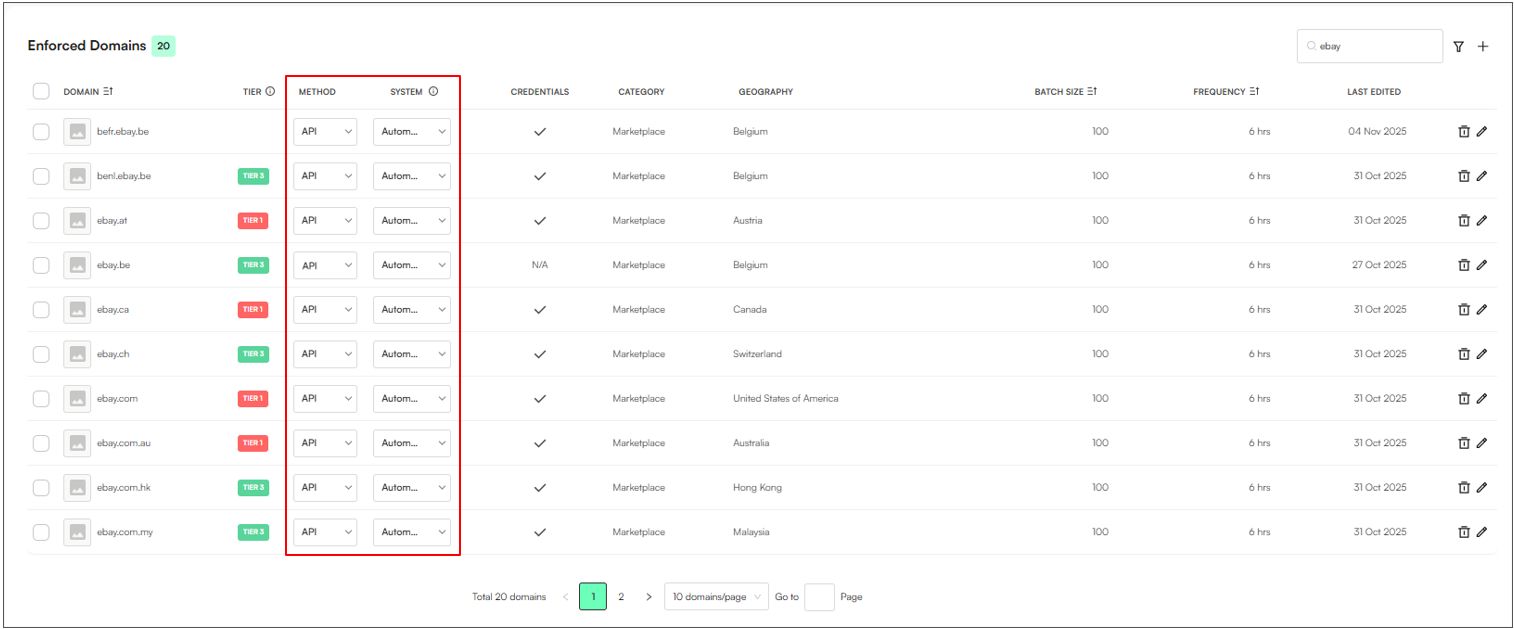The height and width of the screenshot is (629, 1514).
Task: Click the System column info icon
Action: [433, 92]
